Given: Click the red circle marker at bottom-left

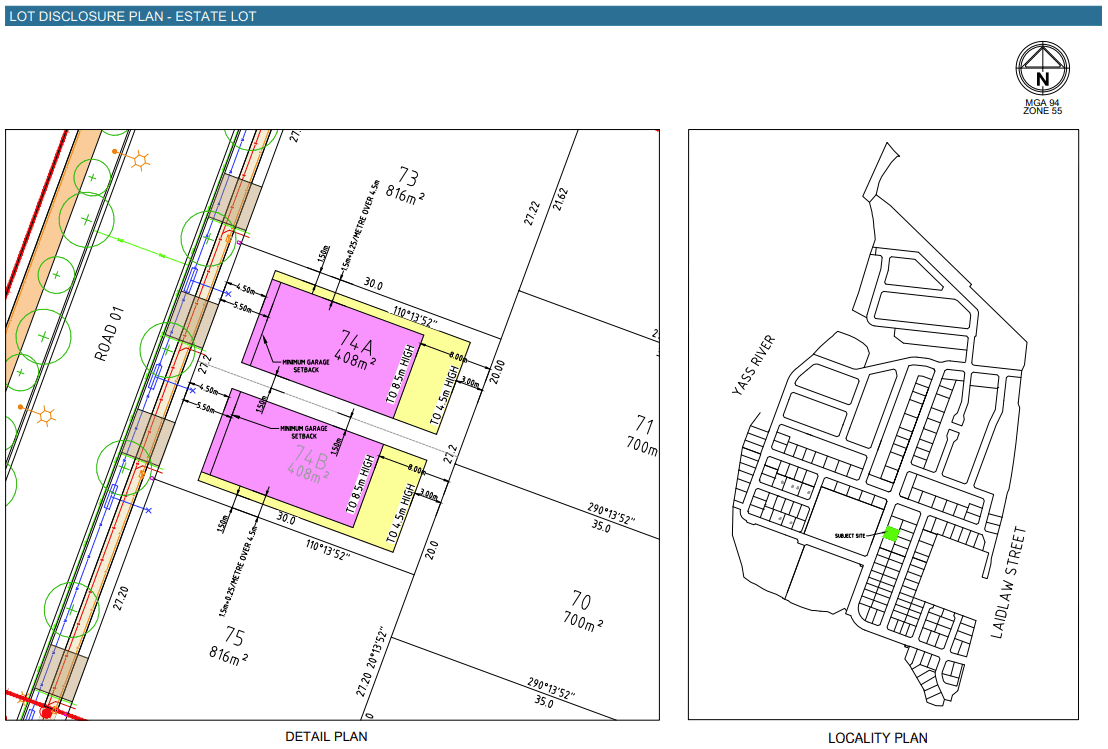Looking at the screenshot, I should (45, 713).
